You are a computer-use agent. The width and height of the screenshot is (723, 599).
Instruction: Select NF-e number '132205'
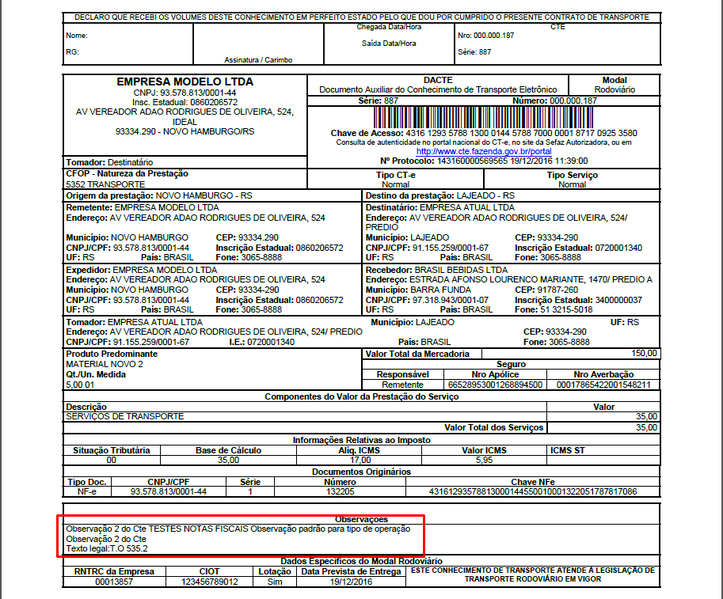(x=340, y=492)
